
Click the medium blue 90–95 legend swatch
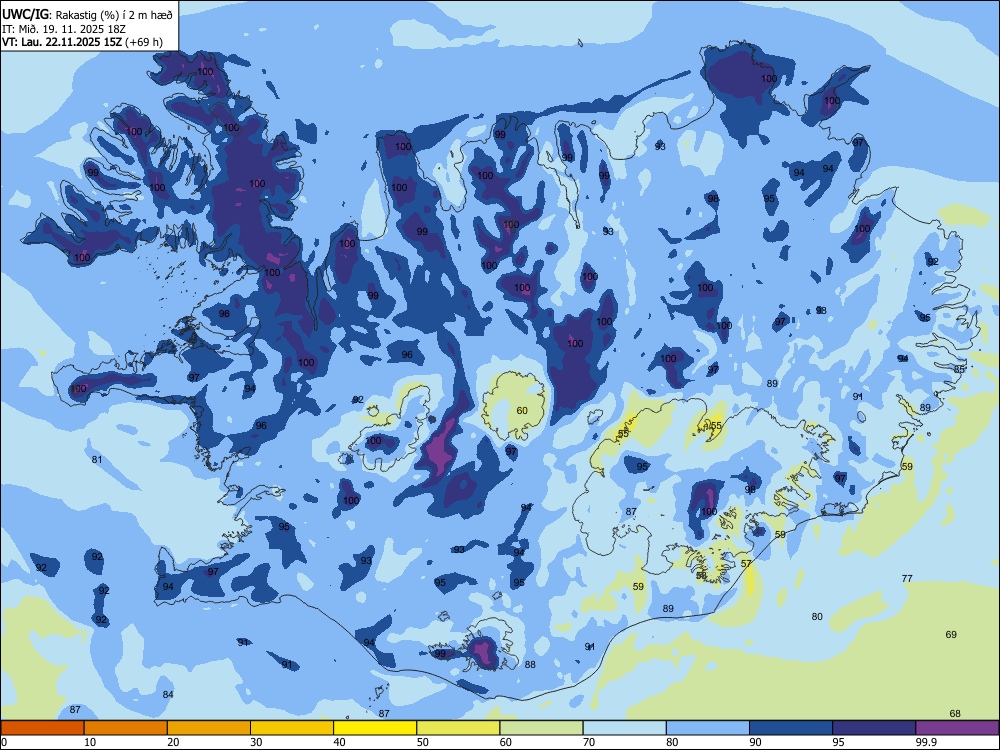click(x=791, y=728)
